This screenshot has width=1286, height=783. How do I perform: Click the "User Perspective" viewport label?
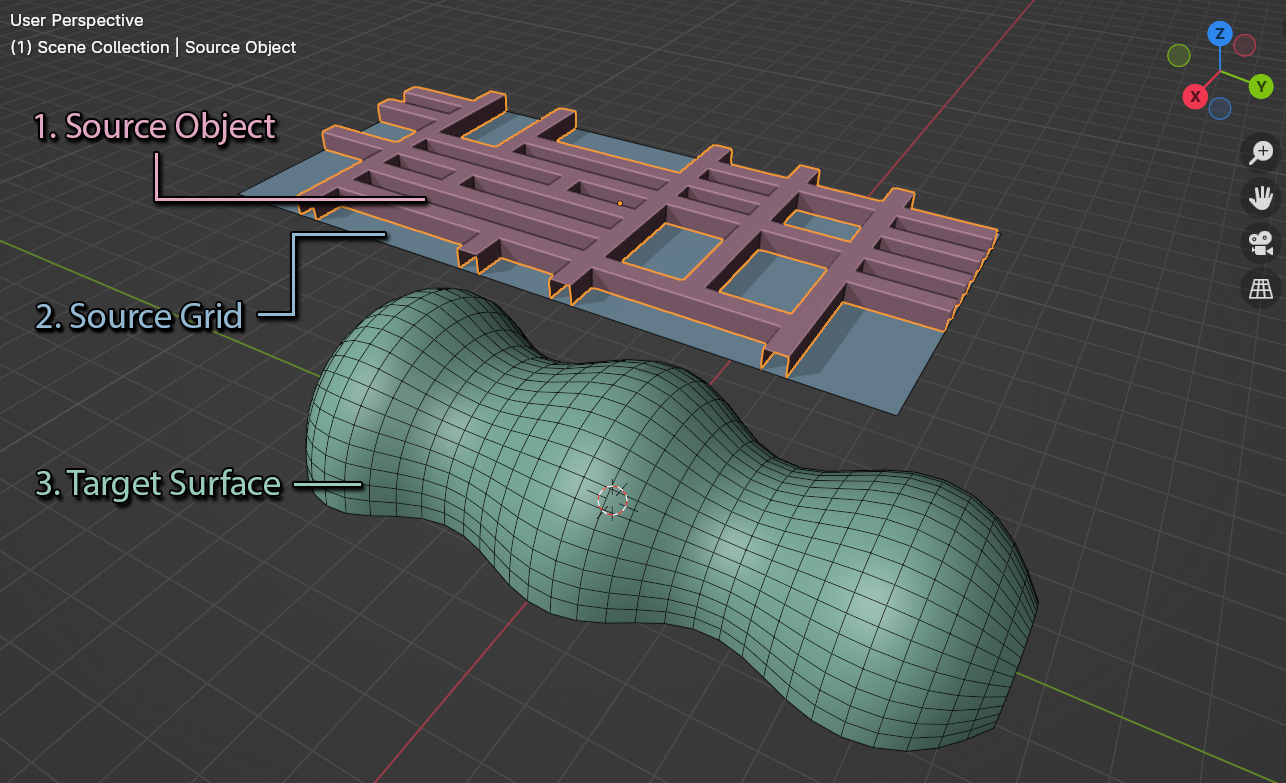point(77,20)
